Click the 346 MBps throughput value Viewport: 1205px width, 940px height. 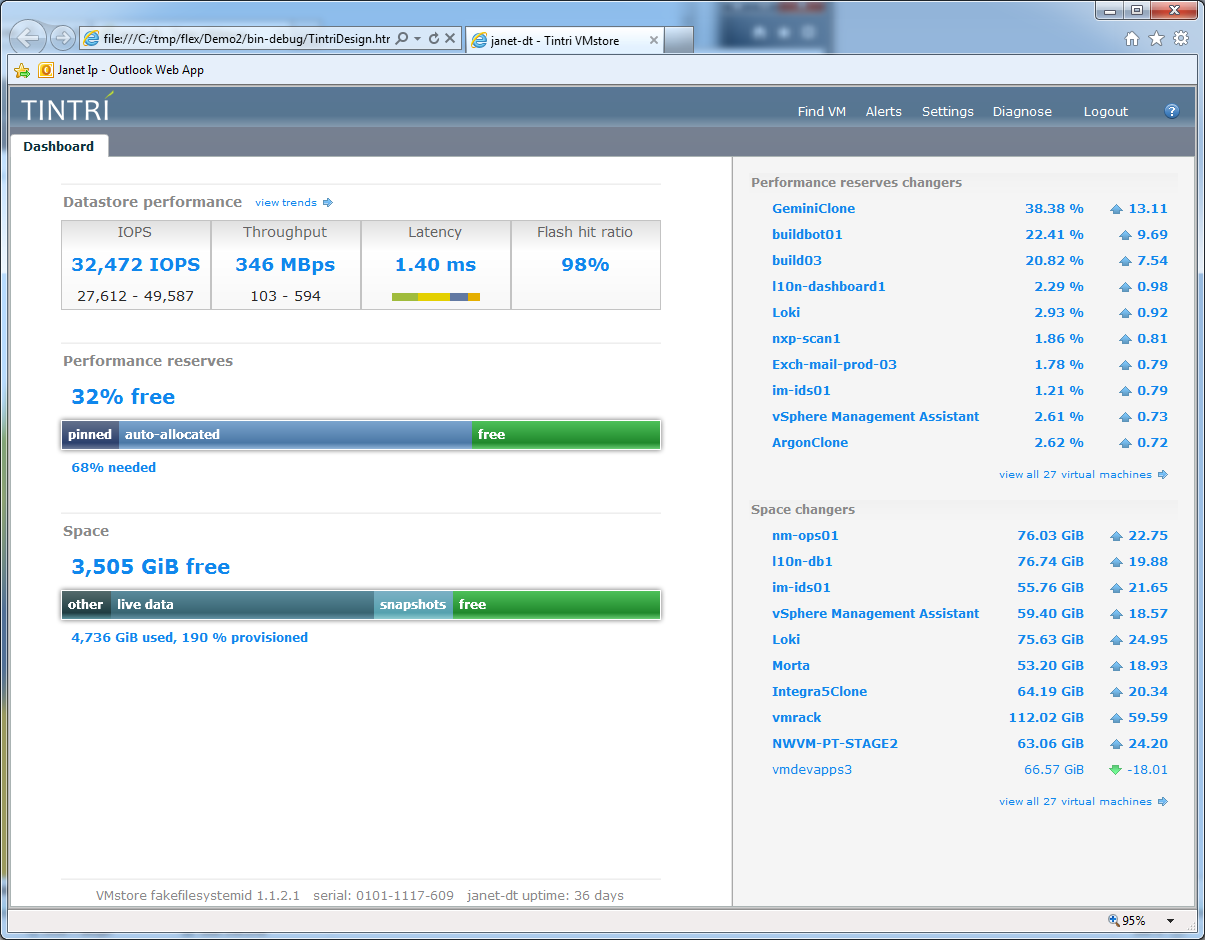(285, 265)
